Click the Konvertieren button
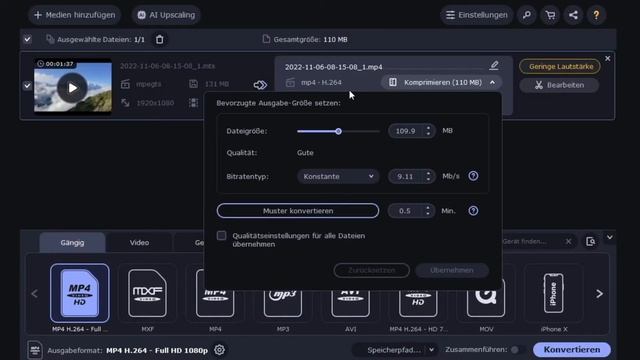Image resolution: width=640 pixels, height=360 pixels. [572, 350]
